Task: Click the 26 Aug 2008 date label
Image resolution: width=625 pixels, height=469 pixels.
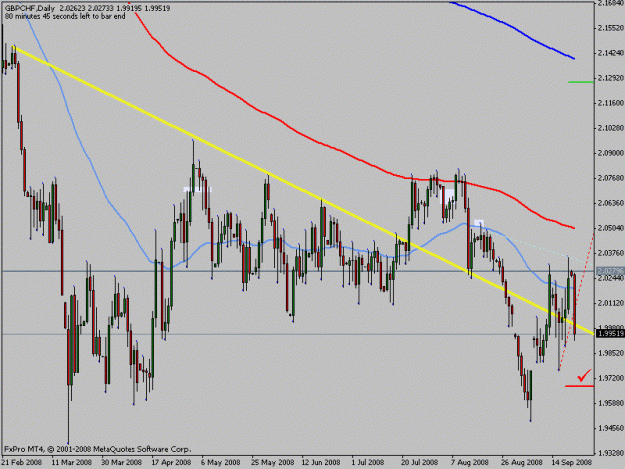Action: coord(522,463)
